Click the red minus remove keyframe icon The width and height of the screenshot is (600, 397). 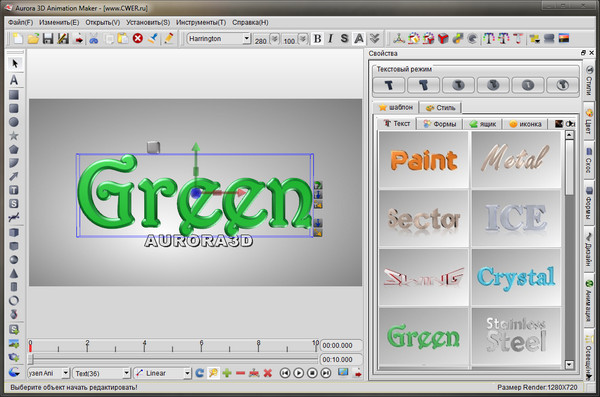click(x=240, y=373)
